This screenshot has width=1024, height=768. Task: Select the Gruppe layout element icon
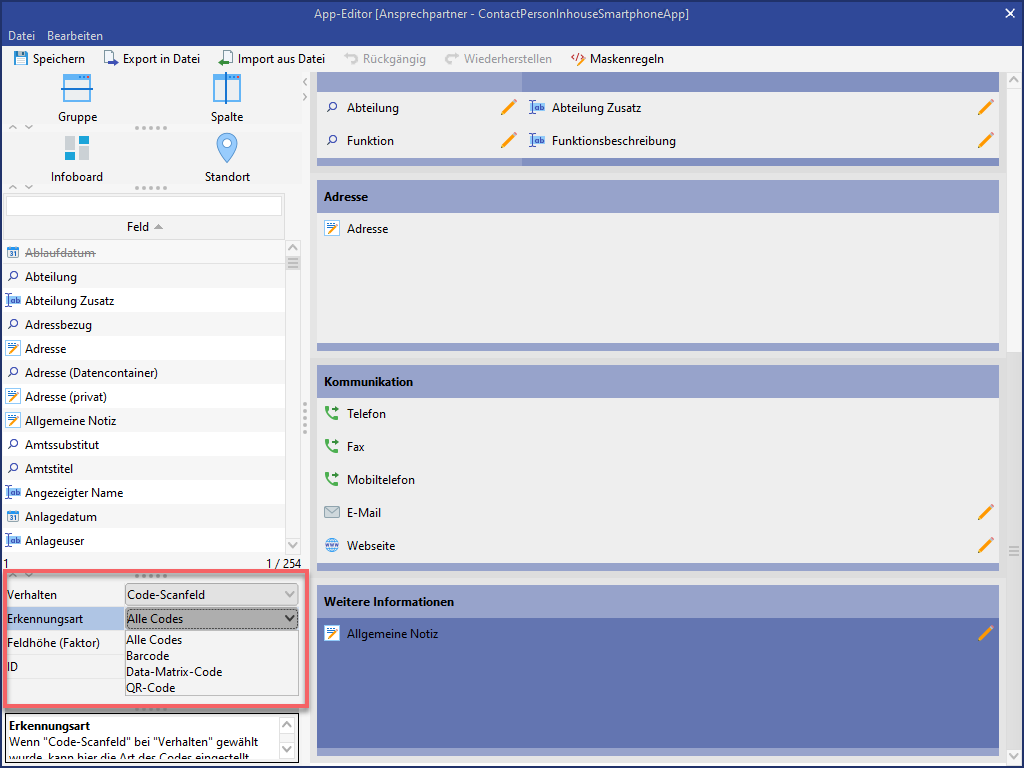click(x=77, y=90)
